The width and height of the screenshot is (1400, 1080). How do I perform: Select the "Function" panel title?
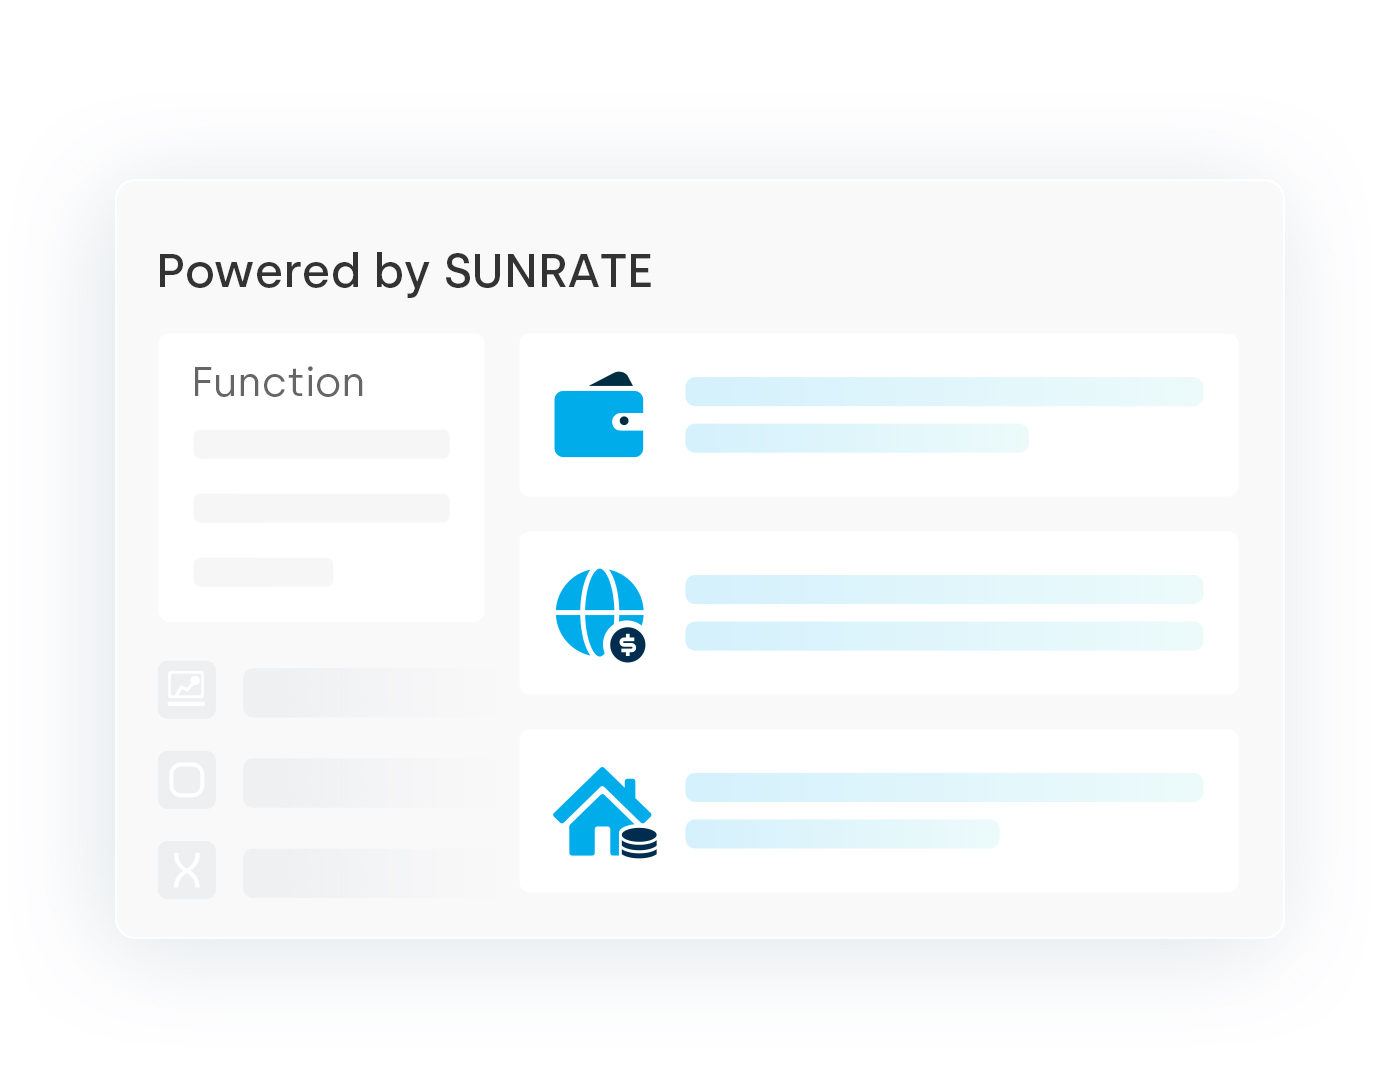[278, 383]
